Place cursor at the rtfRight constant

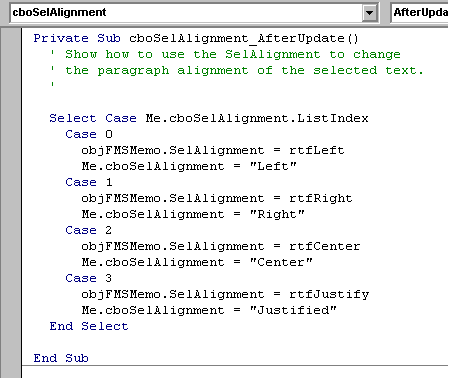(x=321, y=198)
